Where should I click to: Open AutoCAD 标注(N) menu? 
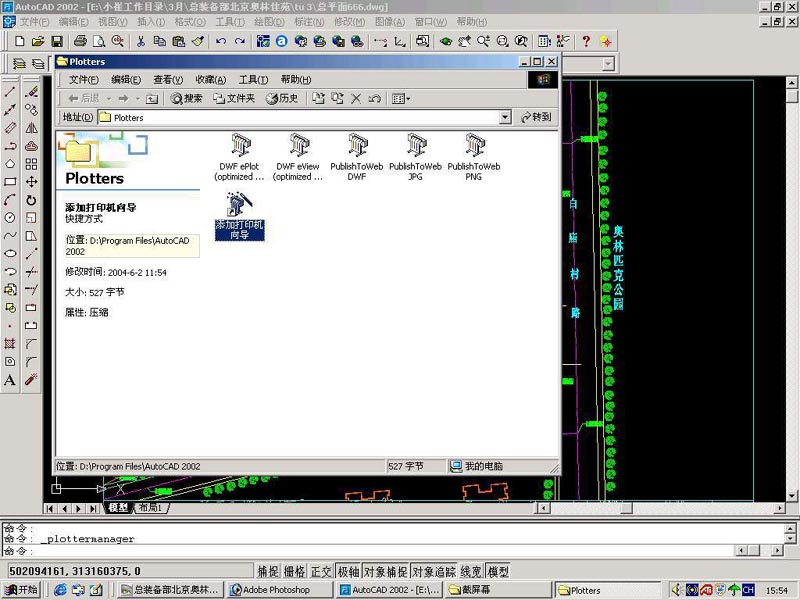pos(309,22)
